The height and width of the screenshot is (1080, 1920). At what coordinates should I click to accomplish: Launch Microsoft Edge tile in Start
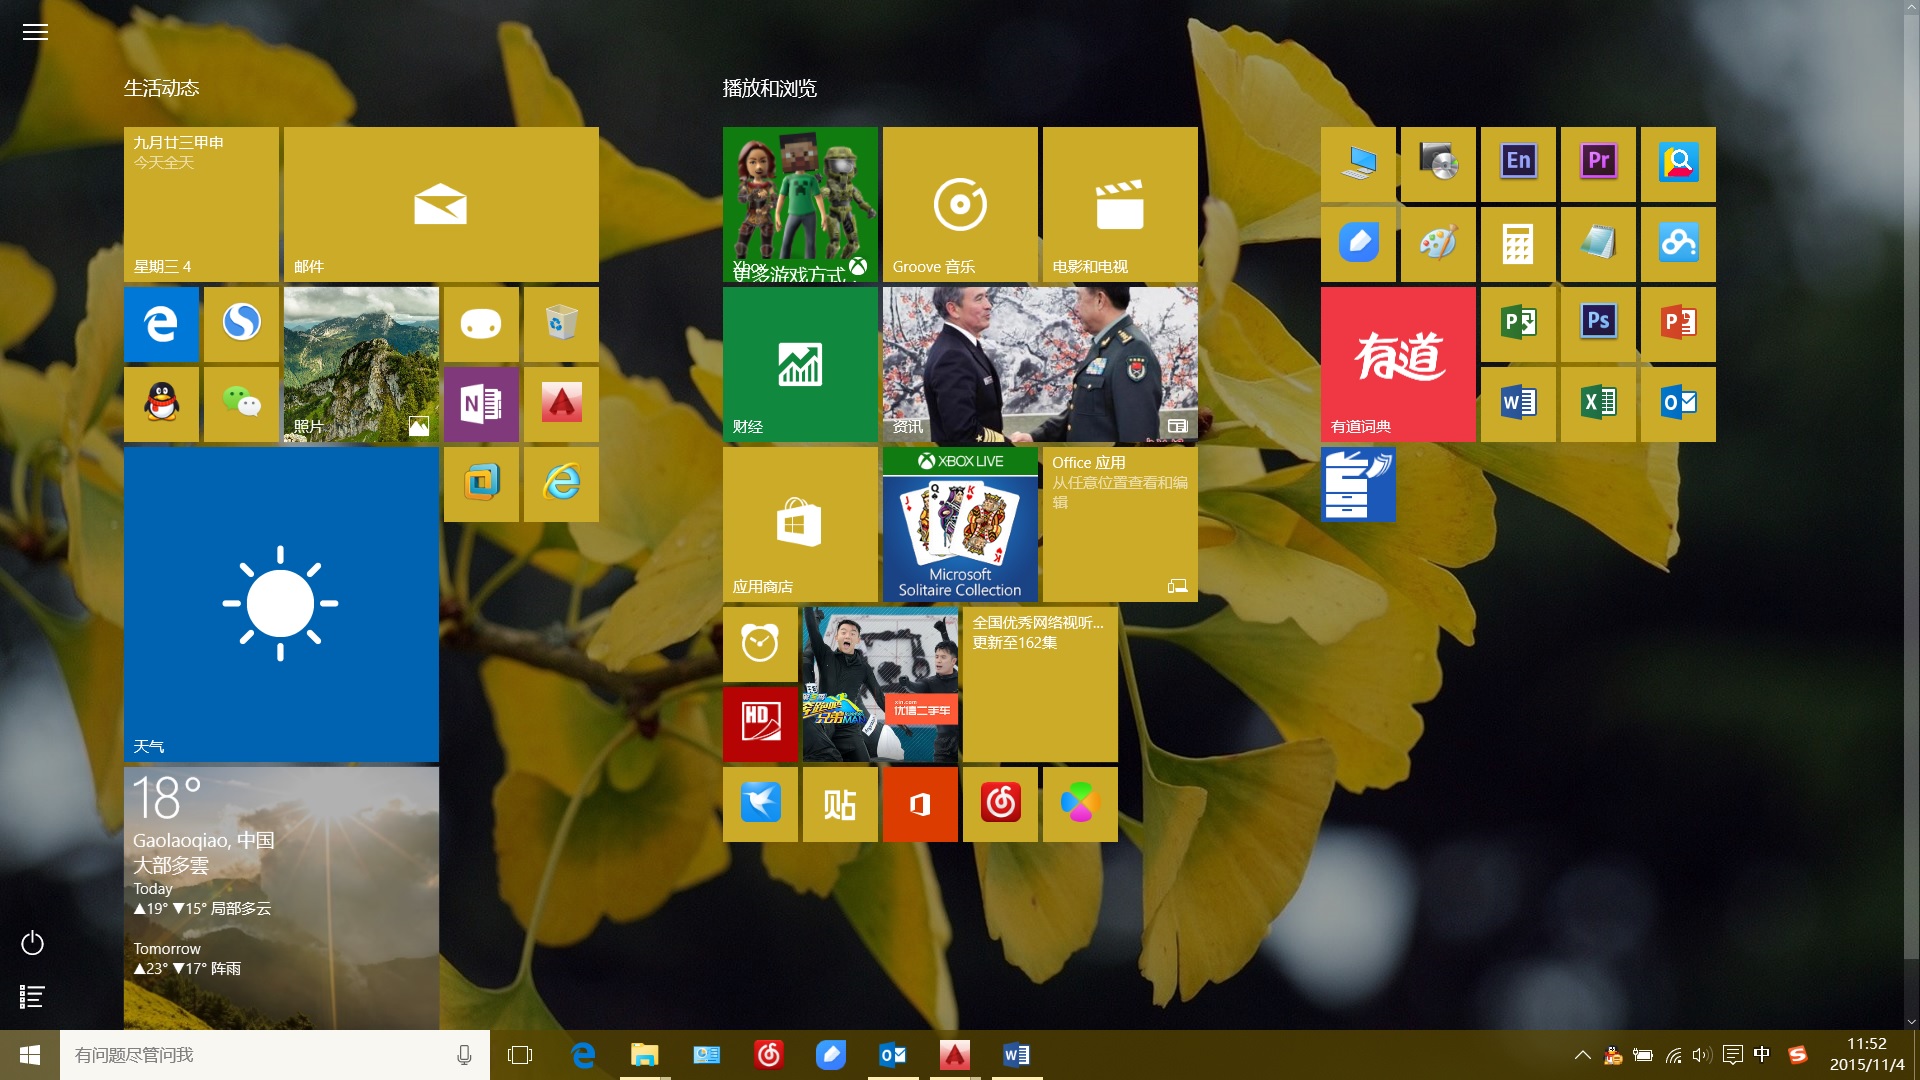pos(161,324)
